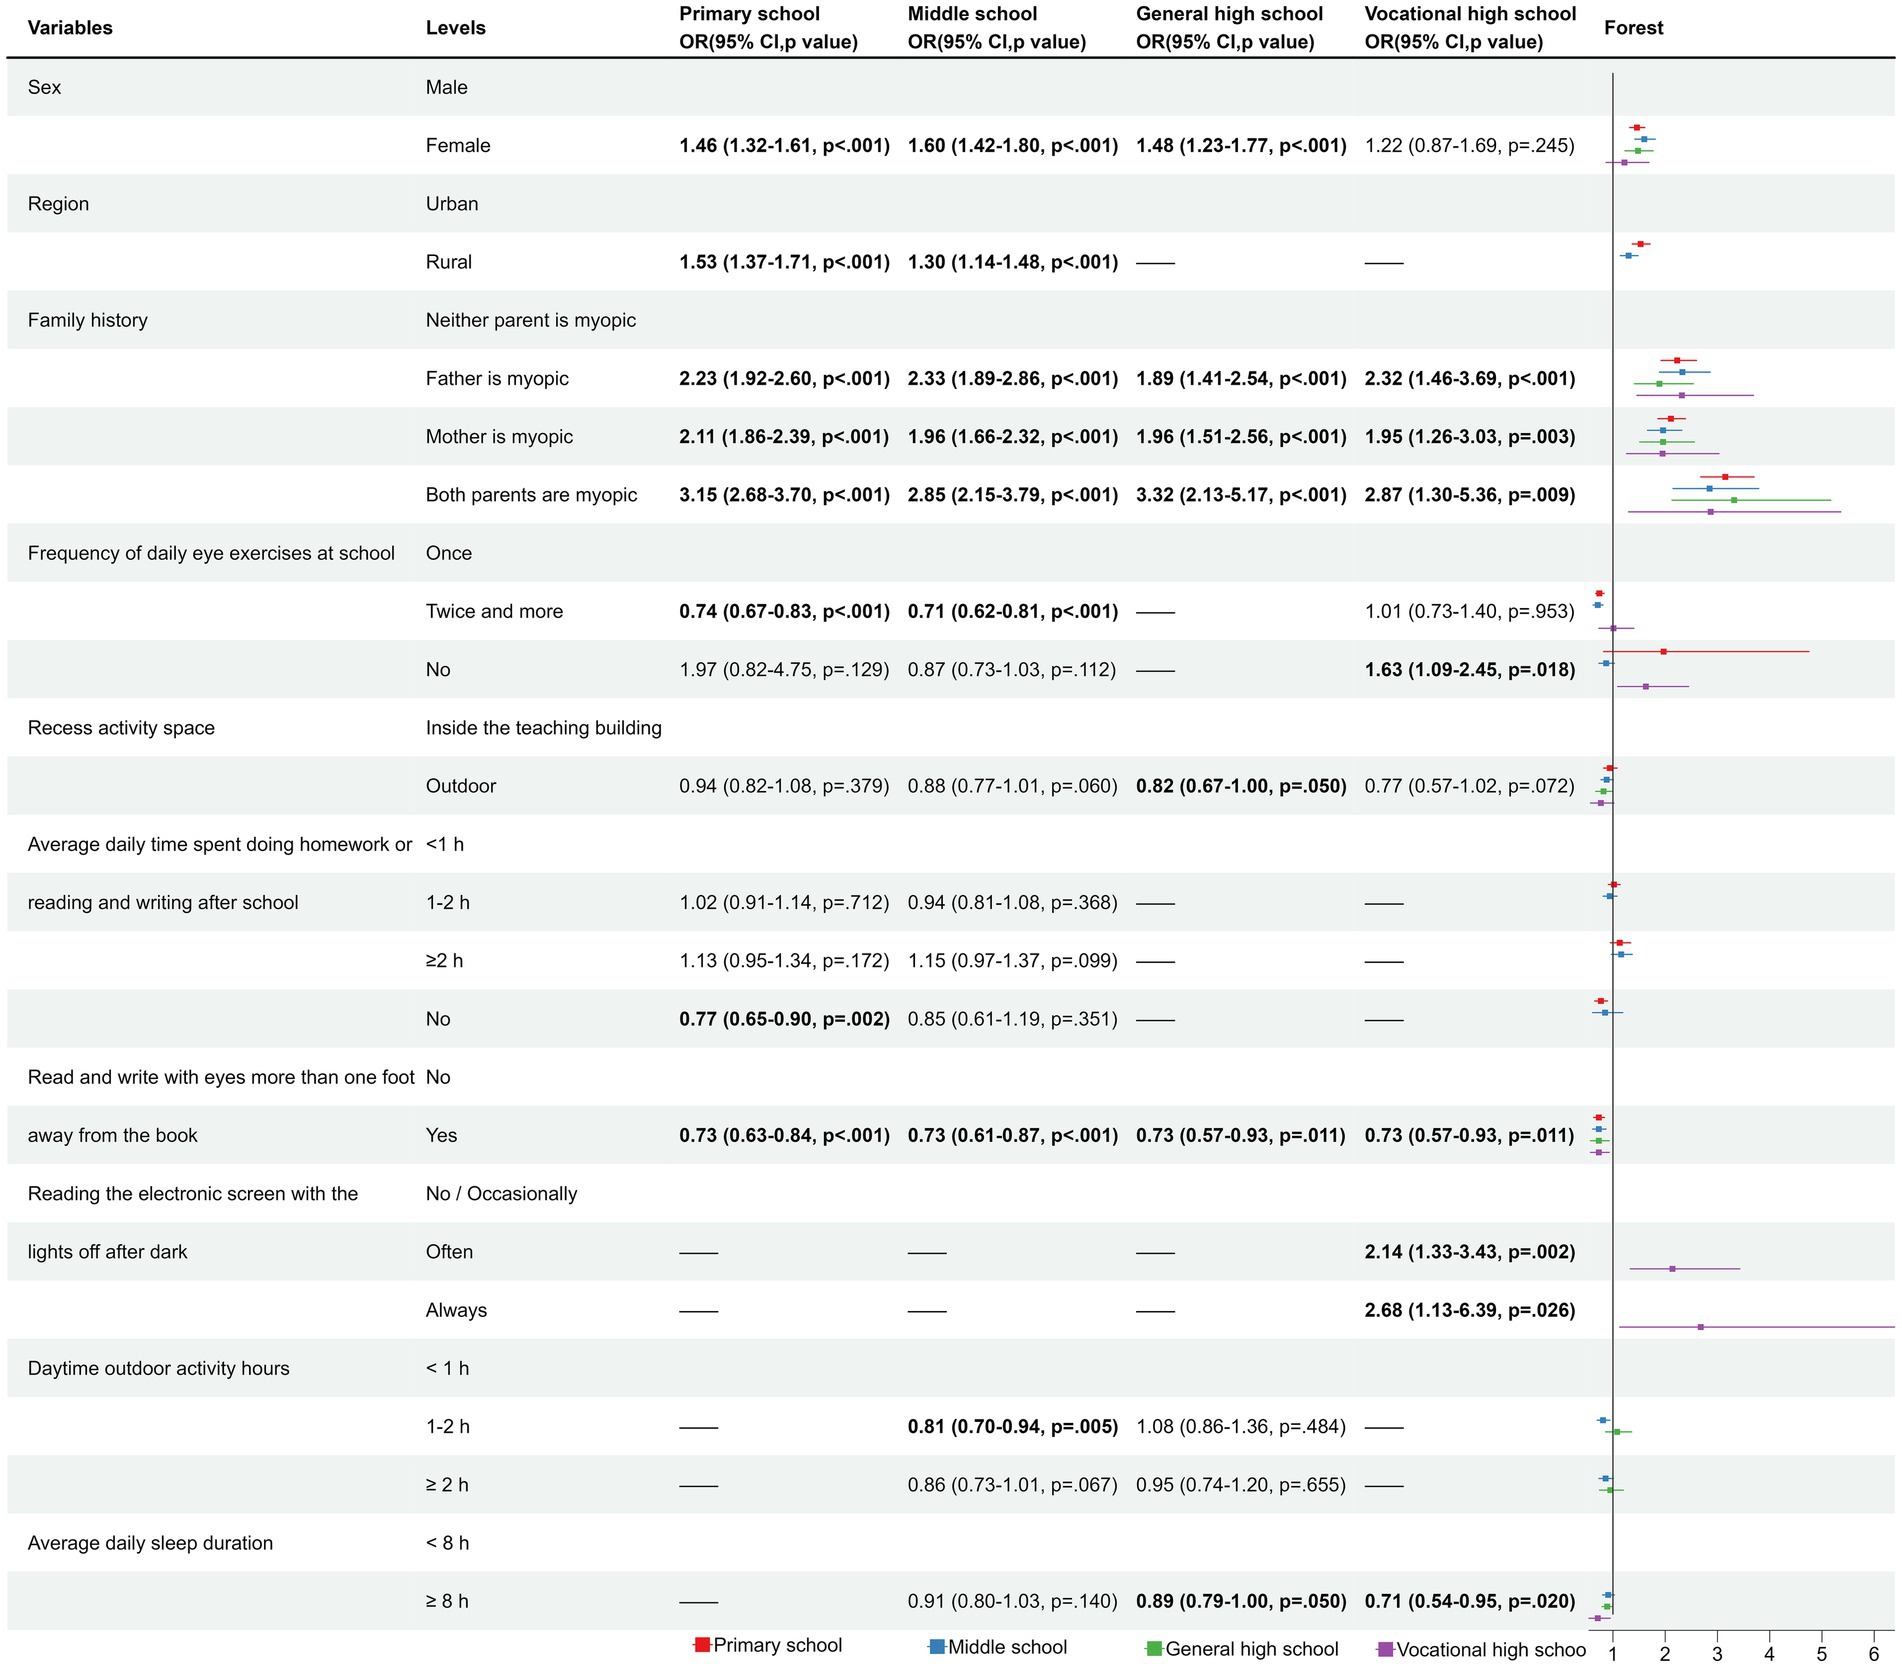The height and width of the screenshot is (1667, 1902).
Task: Click 'Average daily sleep duration' label
Action: tap(150, 1543)
